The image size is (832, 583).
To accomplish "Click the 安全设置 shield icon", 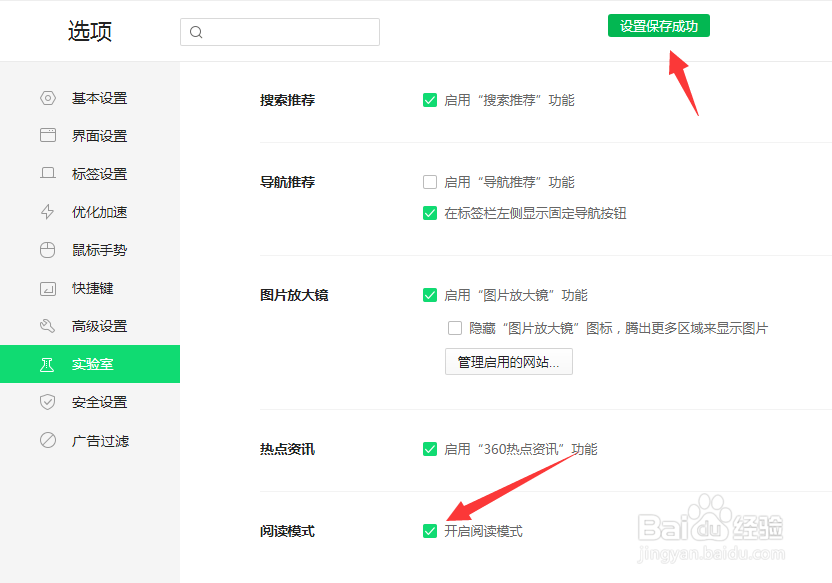I will [48, 402].
